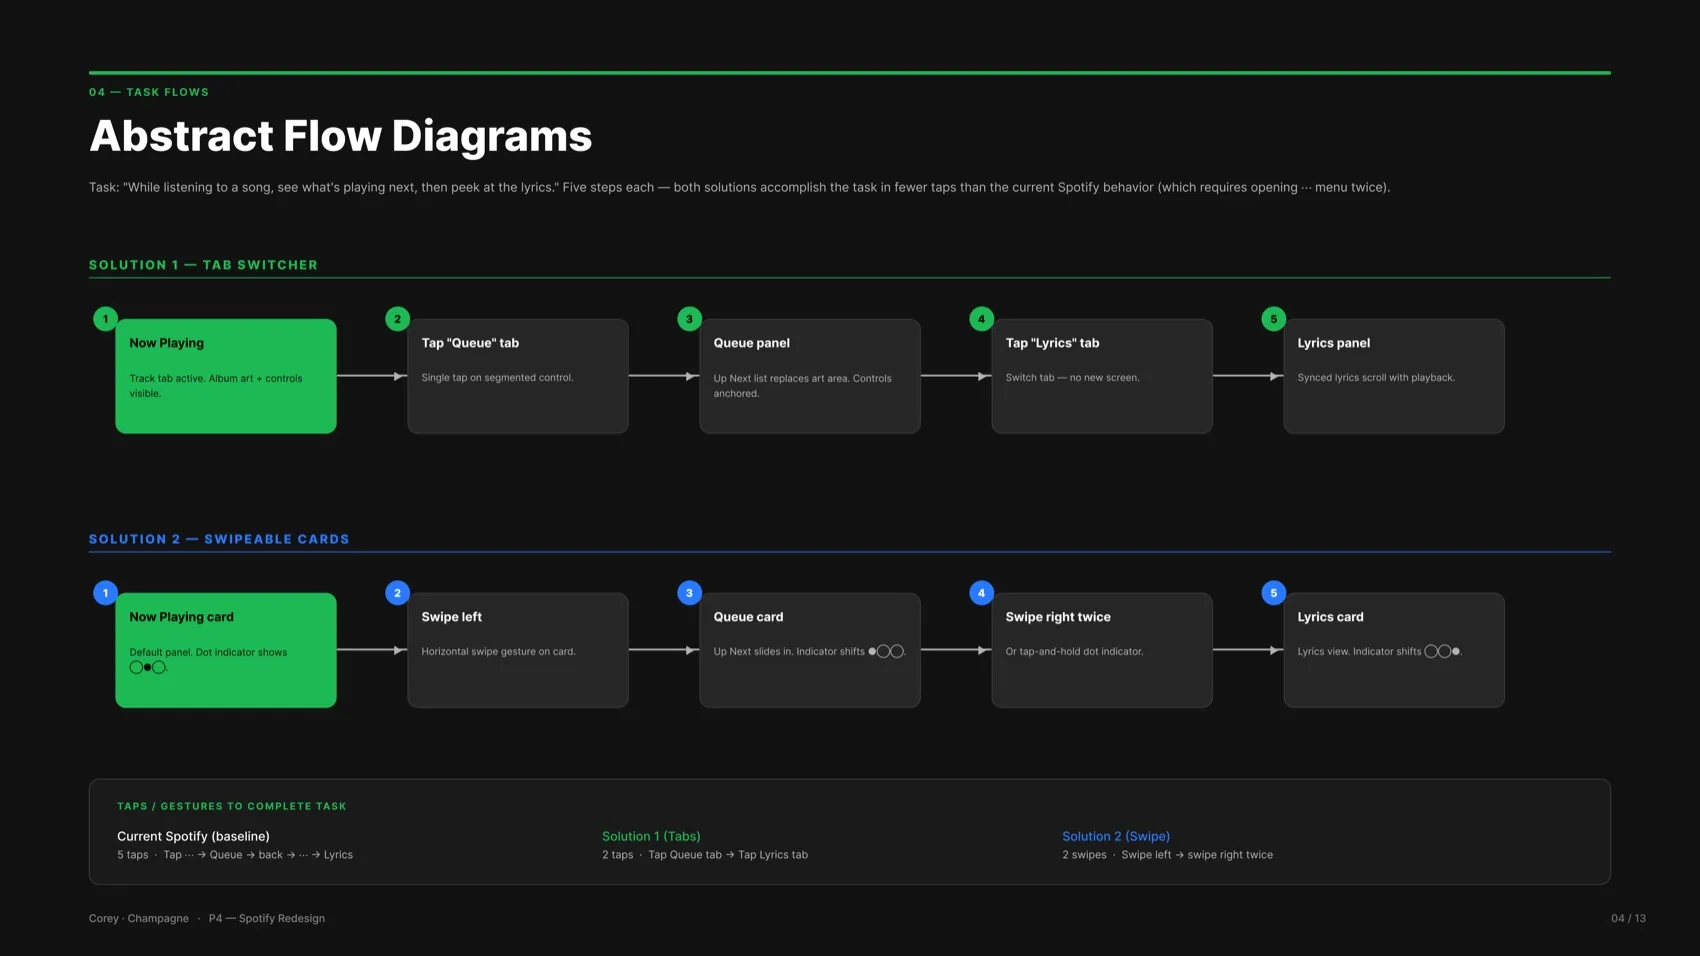The image size is (1700, 956).
Task: Click the "Swipe right twice" card title
Action: (1058, 617)
